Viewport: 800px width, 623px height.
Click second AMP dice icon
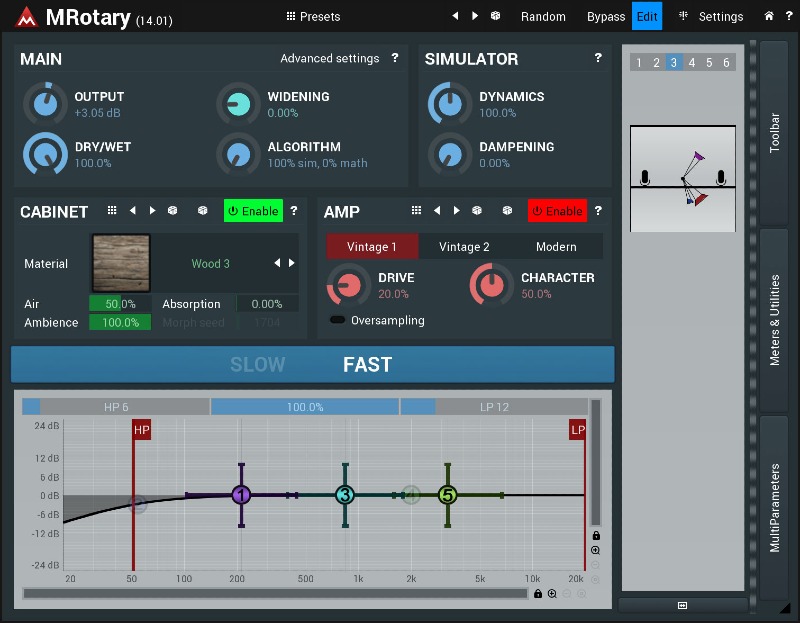point(507,210)
